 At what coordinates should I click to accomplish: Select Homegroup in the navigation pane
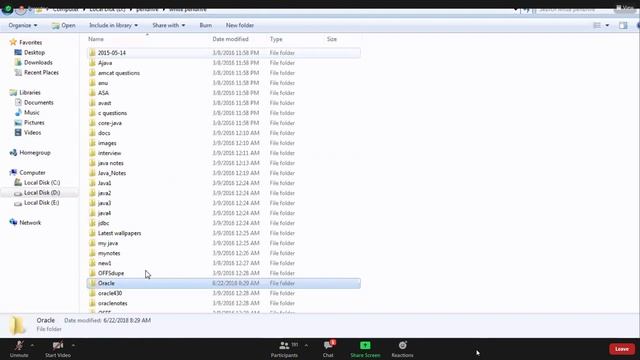30,153
